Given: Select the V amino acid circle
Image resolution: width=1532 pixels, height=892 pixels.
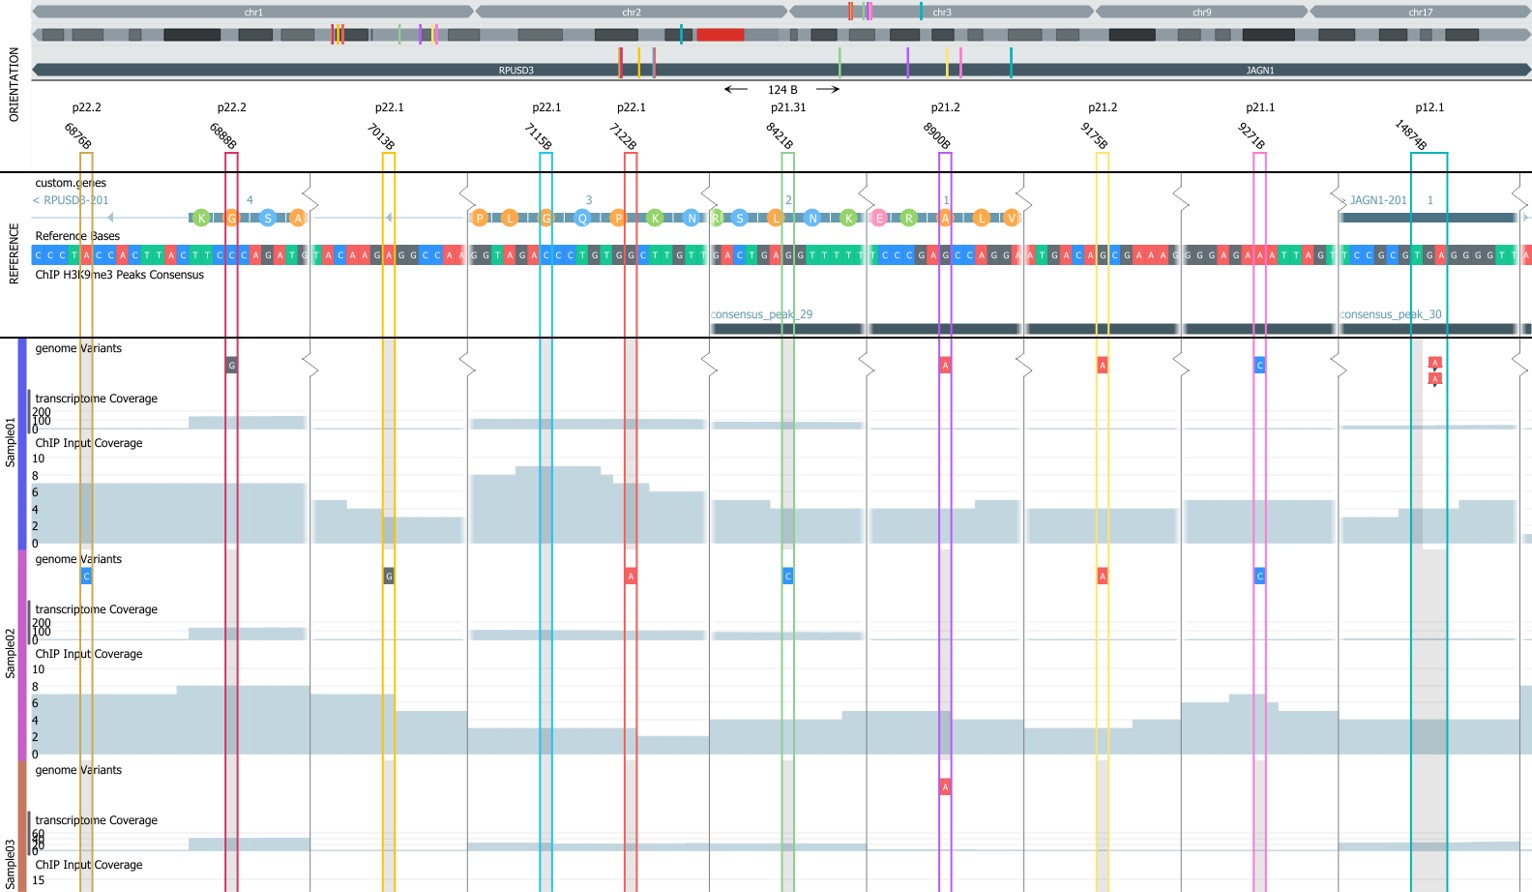Looking at the screenshot, I should point(1011,218).
